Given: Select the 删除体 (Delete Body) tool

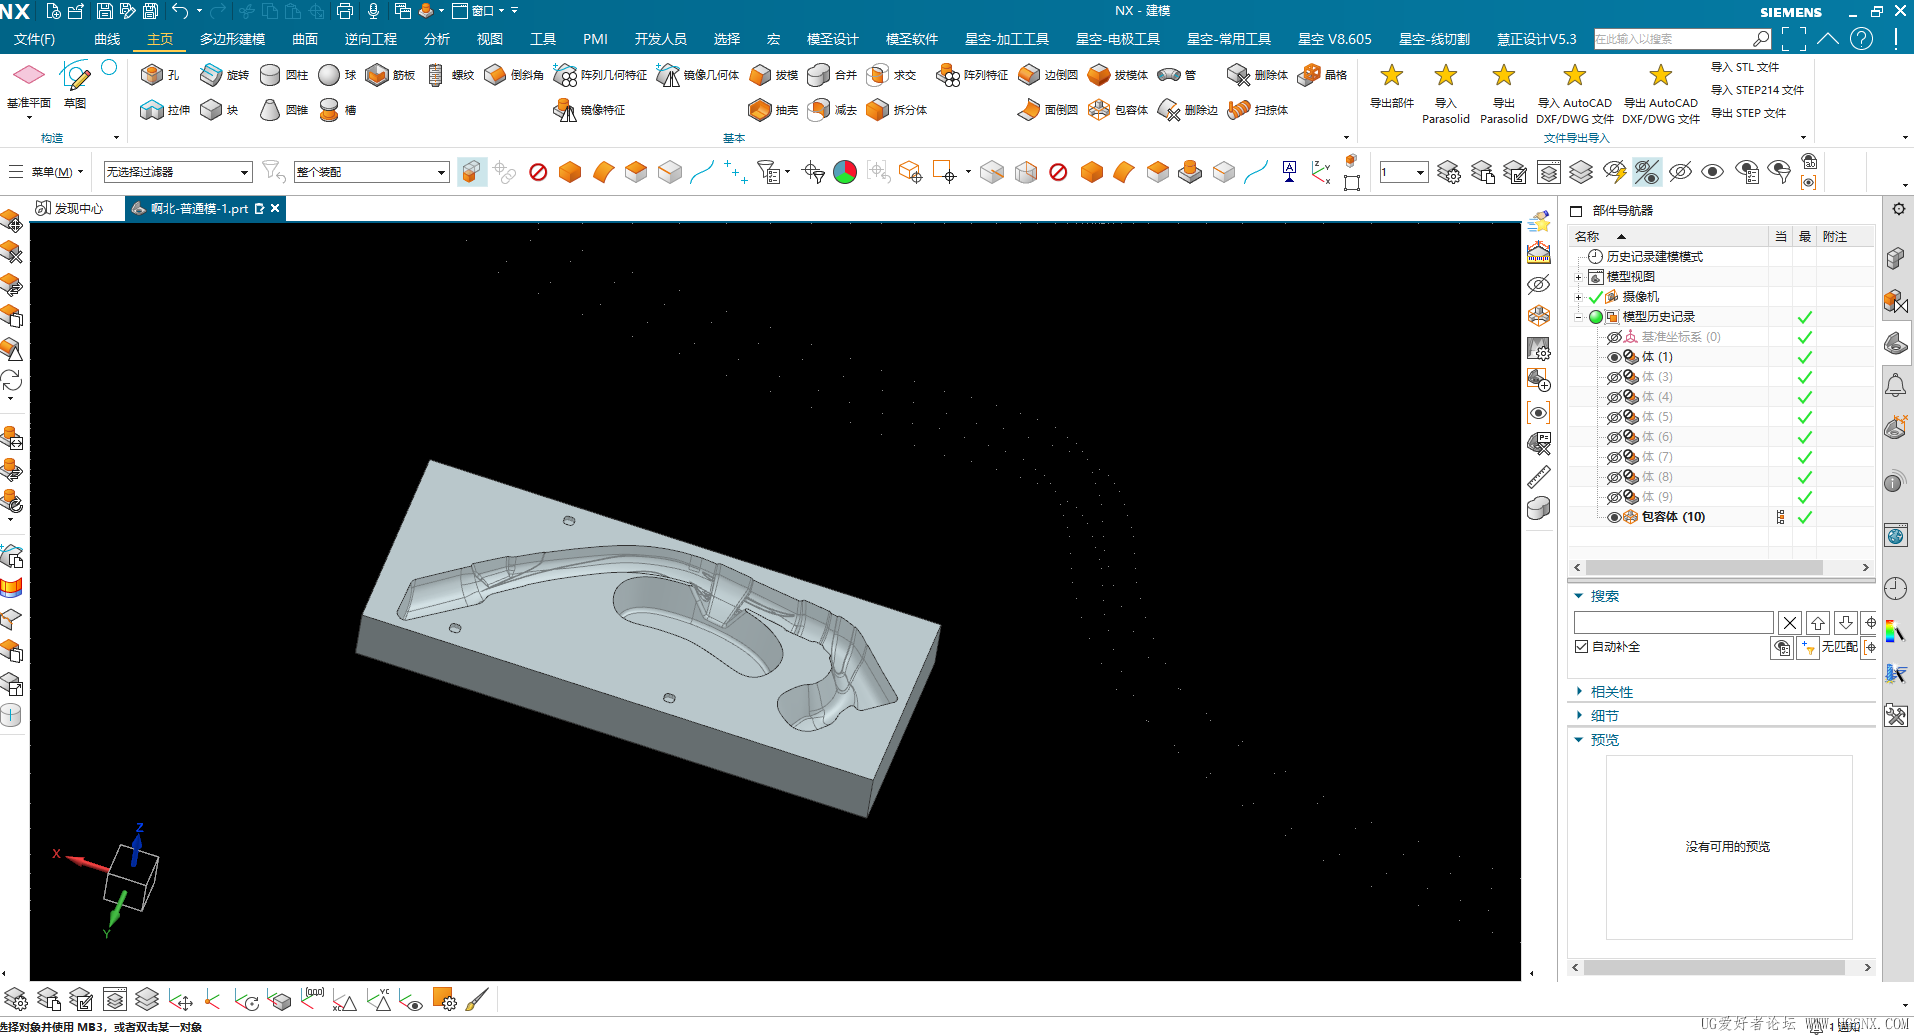Looking at the screenshot, I should tap(1238, 75).
